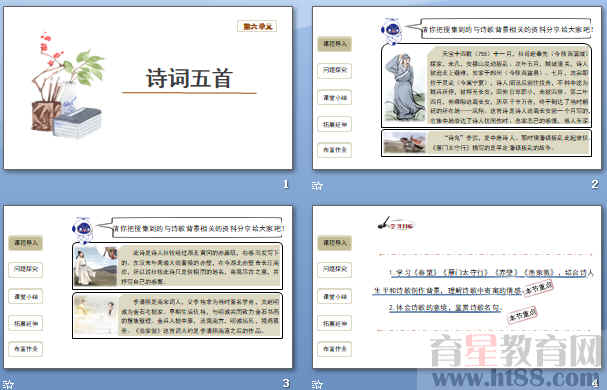Click learning objective 1 underlined text in slide 4
The width and height of the screenshot is (607, 390).
tap(483, 282)
